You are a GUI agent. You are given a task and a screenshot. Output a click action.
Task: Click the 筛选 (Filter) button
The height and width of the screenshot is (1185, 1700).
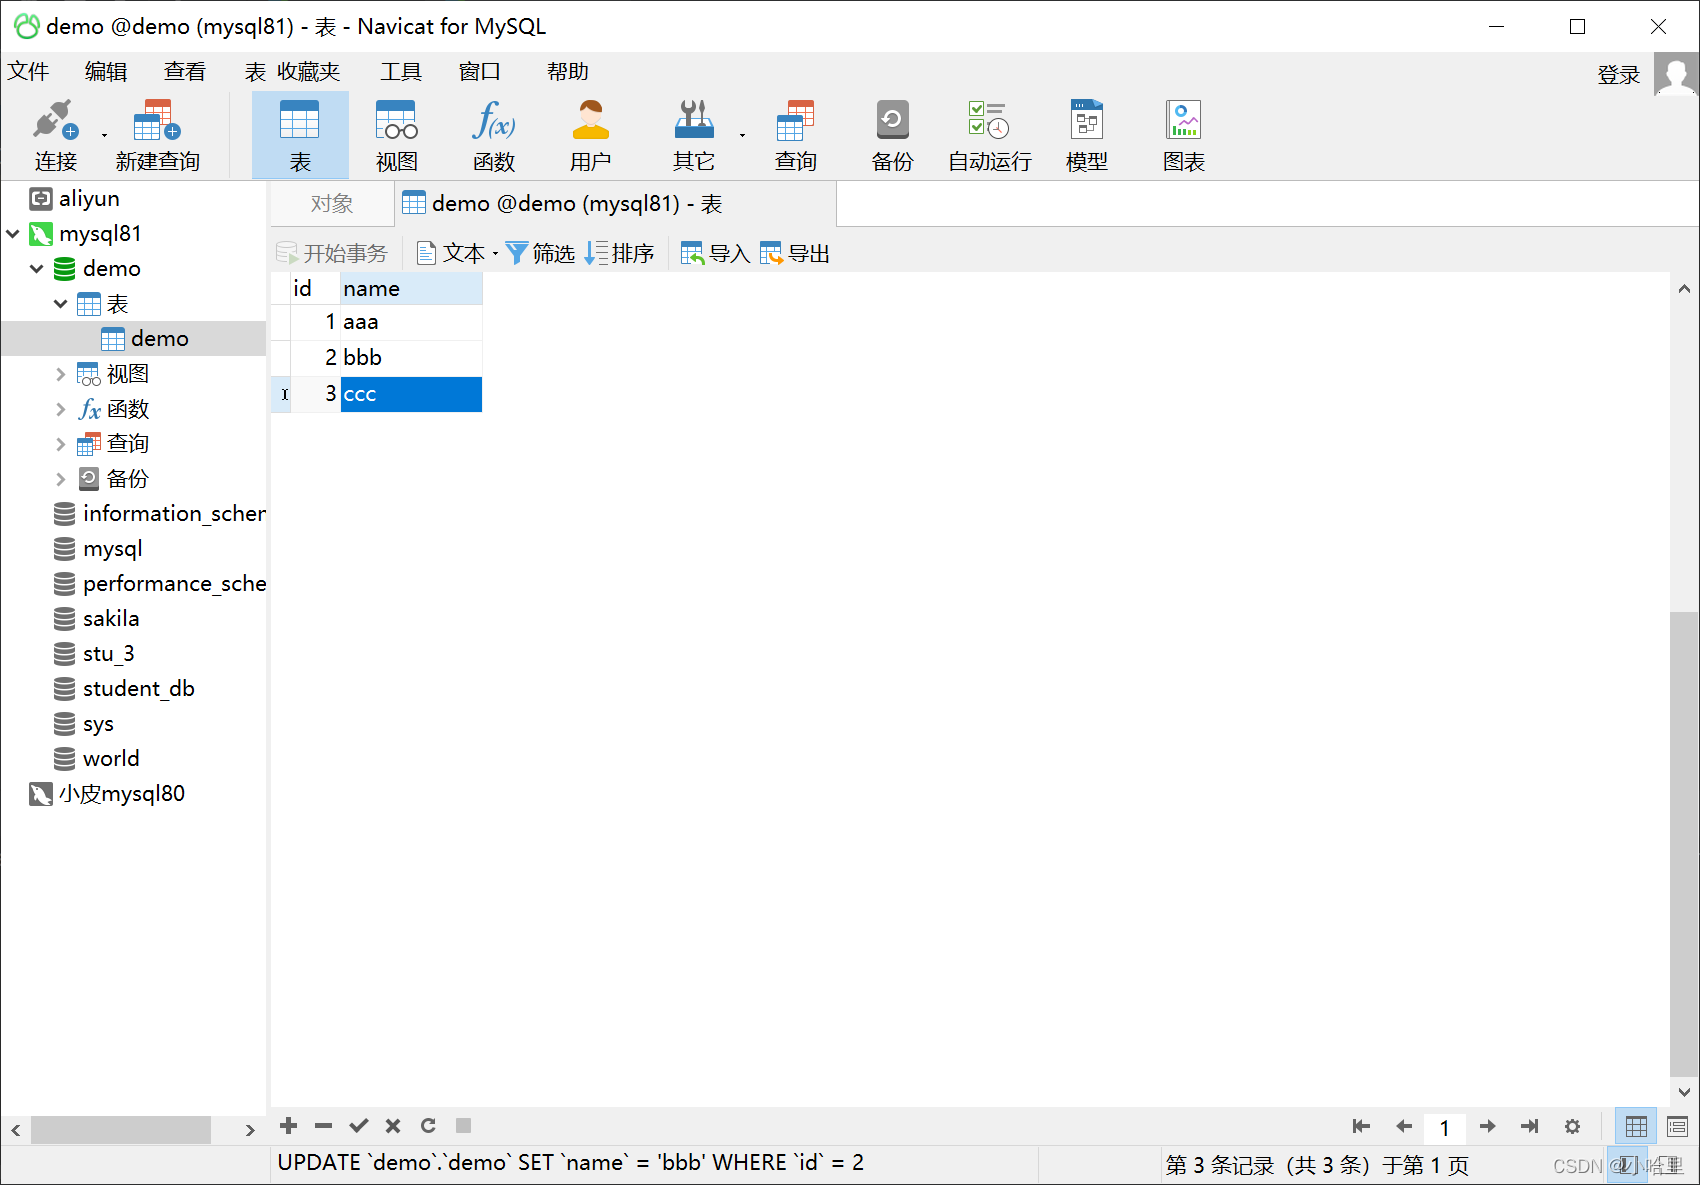click(x=541, y=254)
